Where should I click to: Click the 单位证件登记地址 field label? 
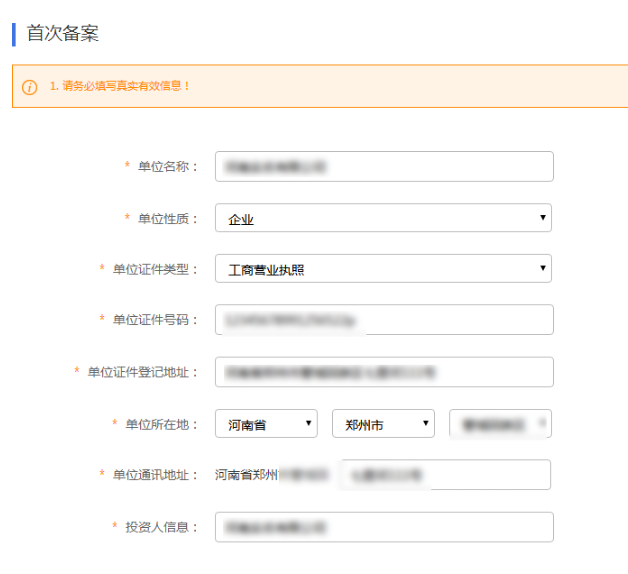143,372
